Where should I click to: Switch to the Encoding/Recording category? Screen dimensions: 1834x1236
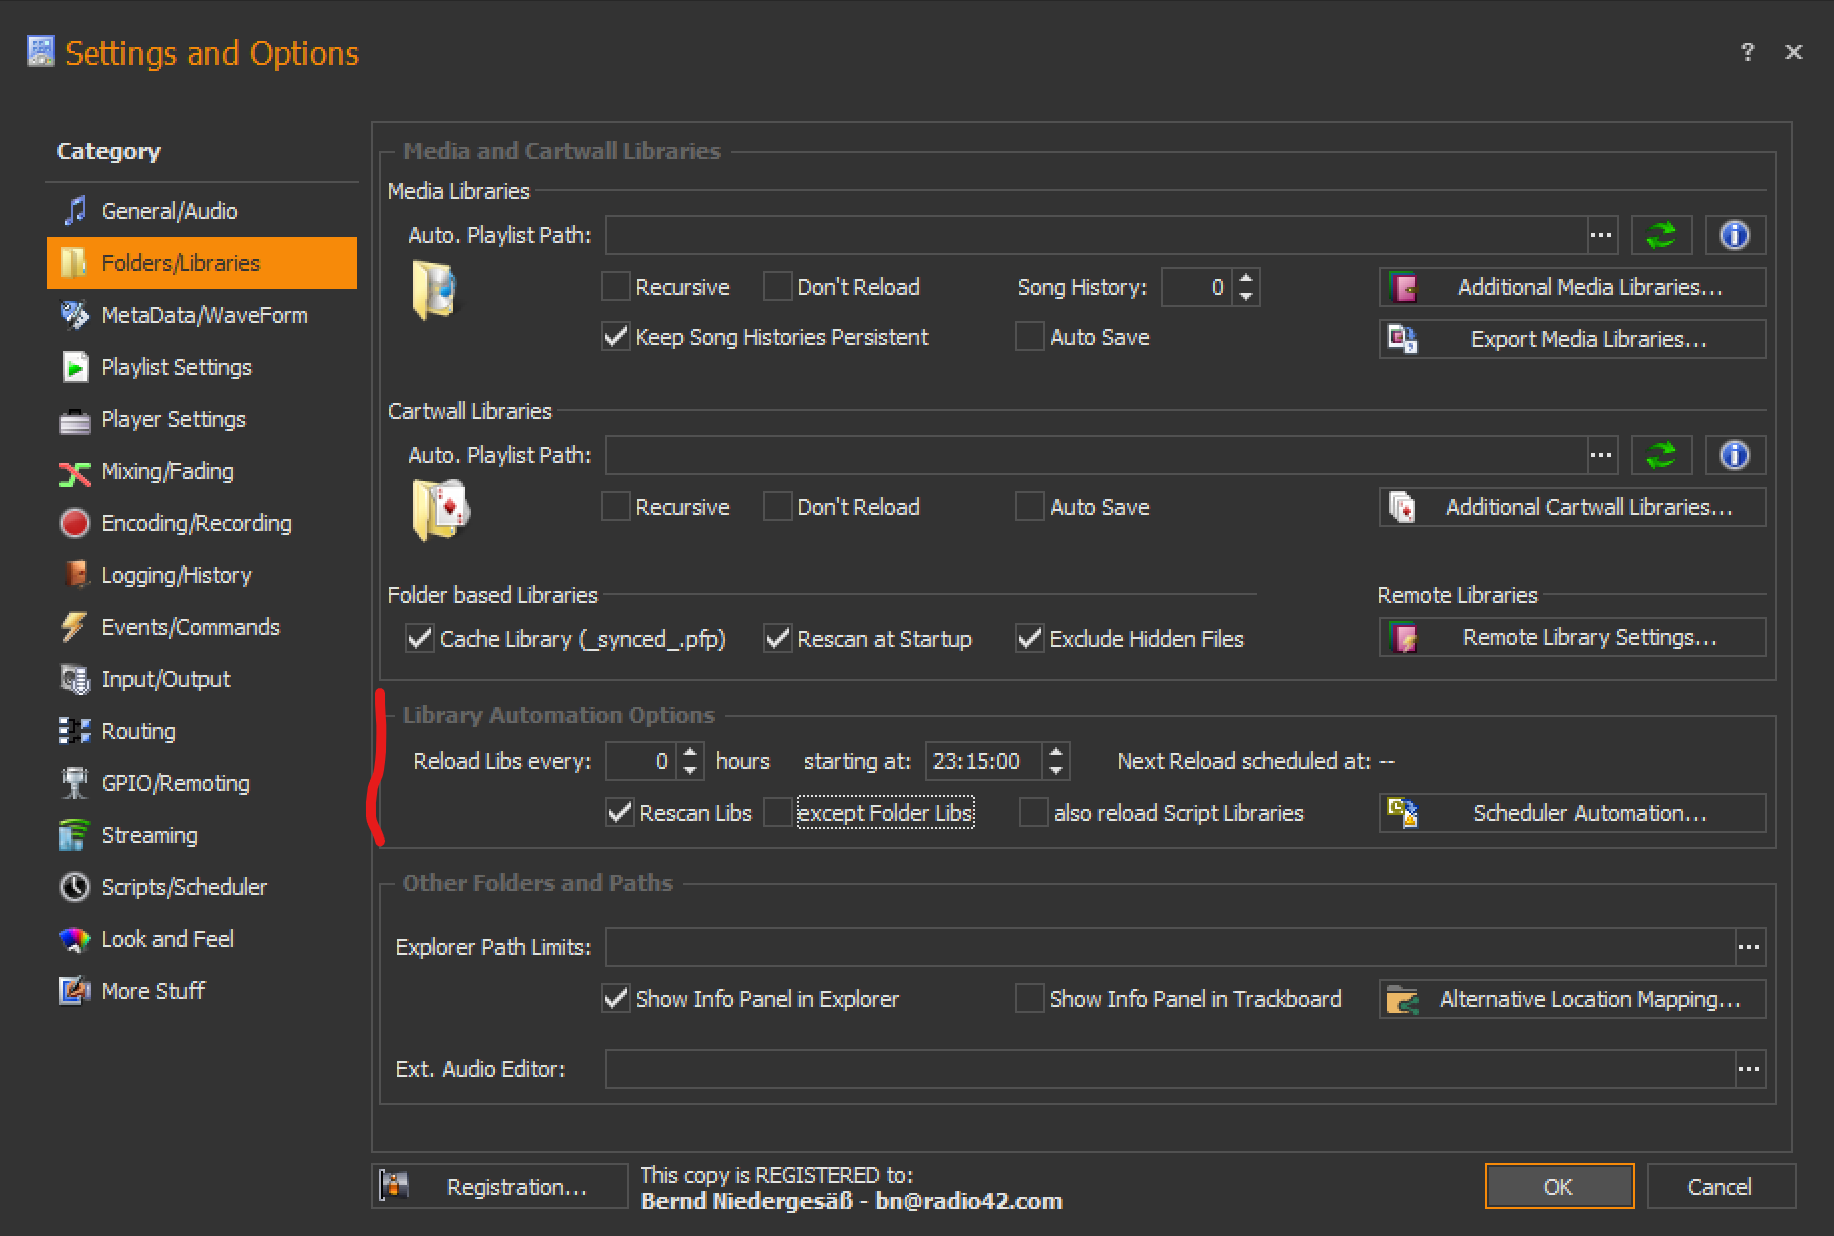tap(196, 523)
